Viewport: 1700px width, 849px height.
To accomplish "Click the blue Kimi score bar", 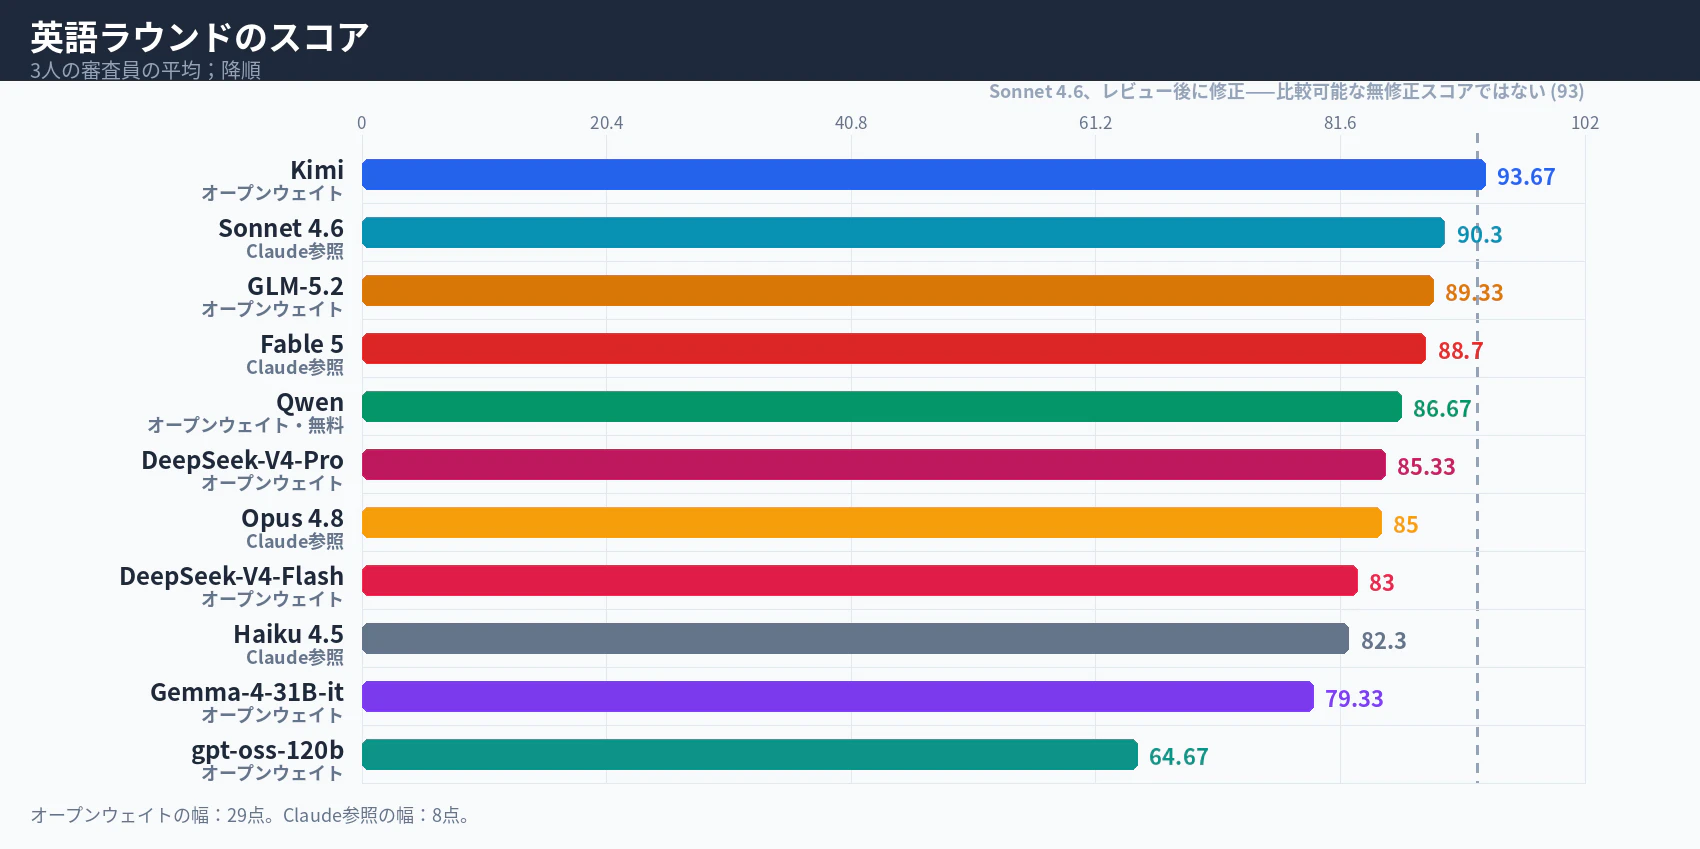I will point(924,174).
